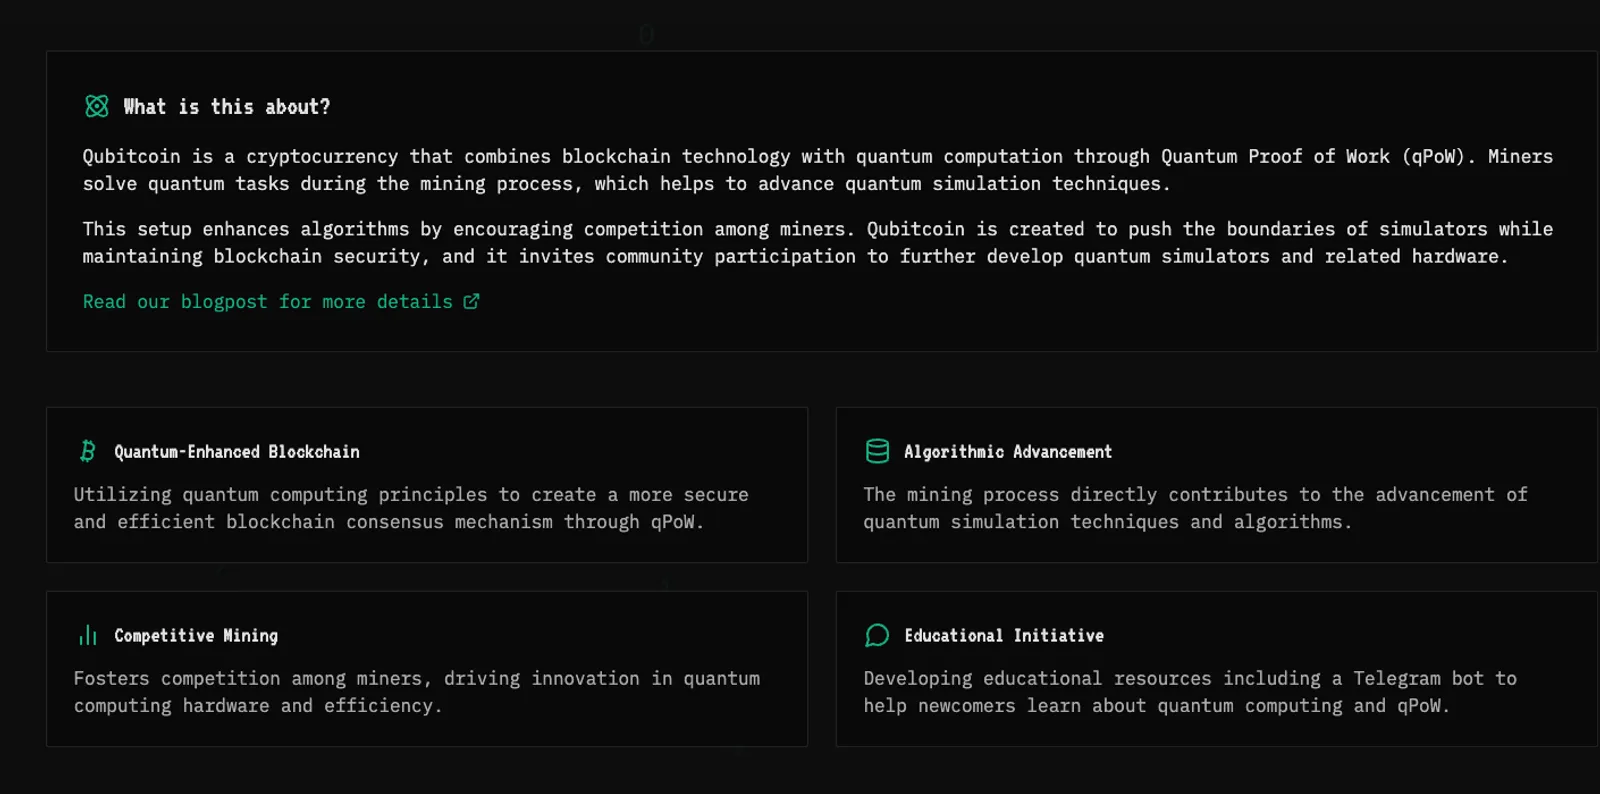The image size is (1600, 794).
Task: Click the Quantum-Enhanced Blockchain description text
Action: 411,508
